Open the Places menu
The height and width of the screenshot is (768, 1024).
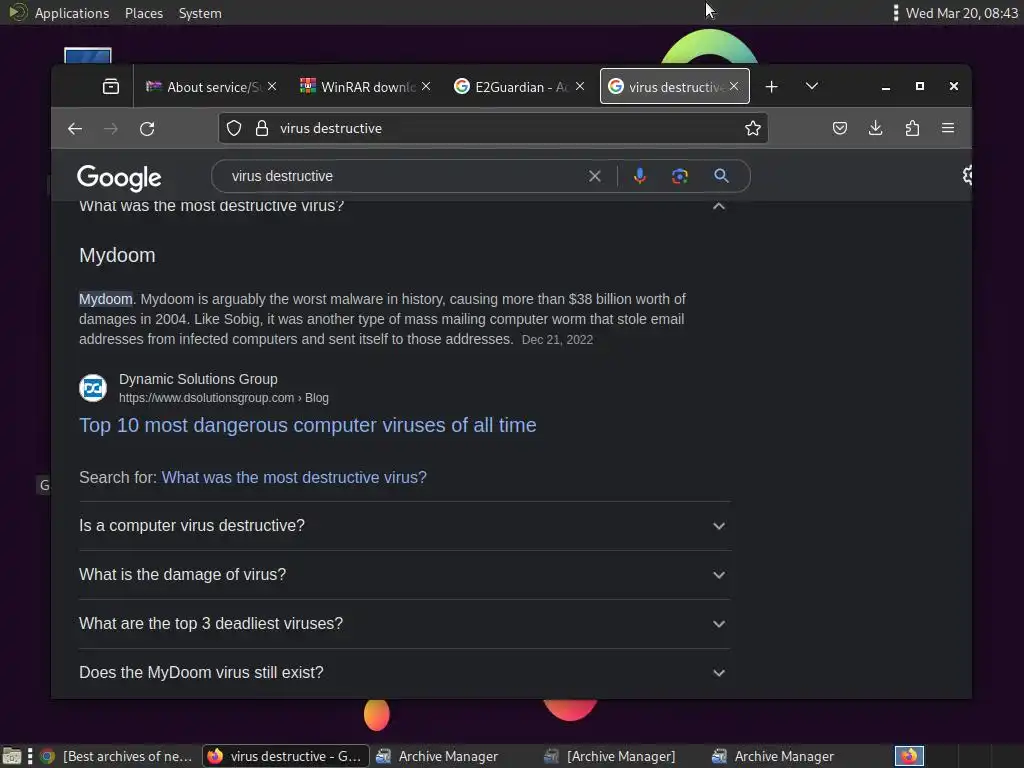144,13
